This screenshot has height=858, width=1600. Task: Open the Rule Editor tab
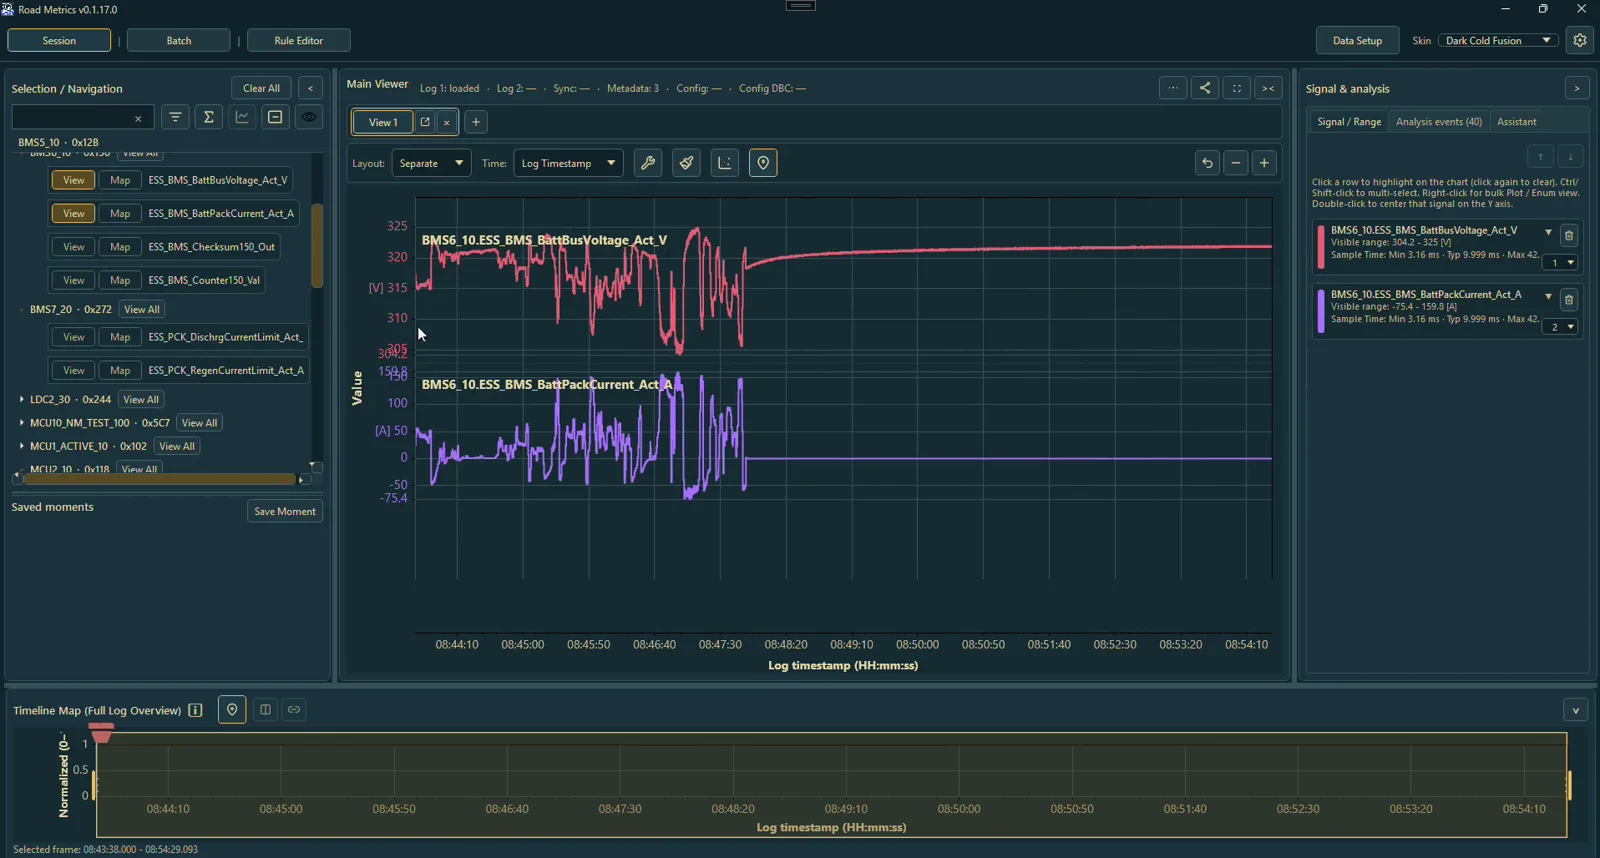298,41
